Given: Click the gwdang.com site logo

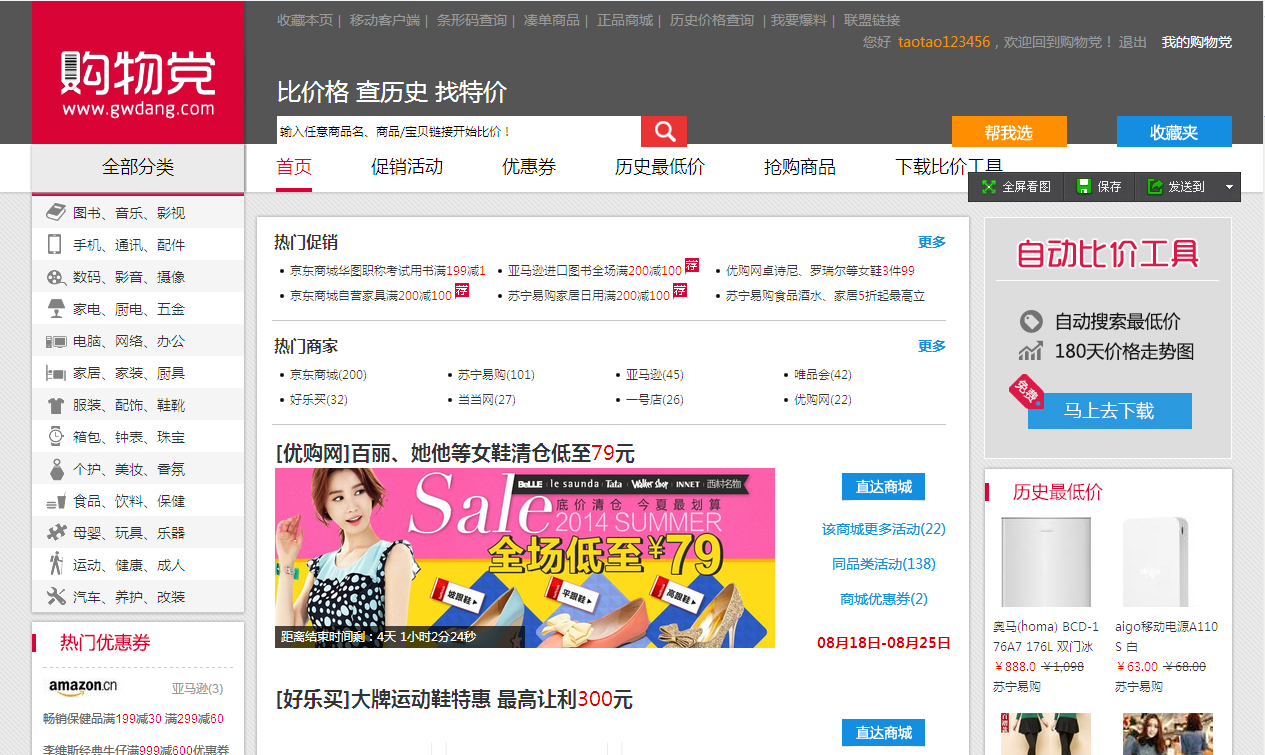Looking at the screenshot, I should 138,82.
